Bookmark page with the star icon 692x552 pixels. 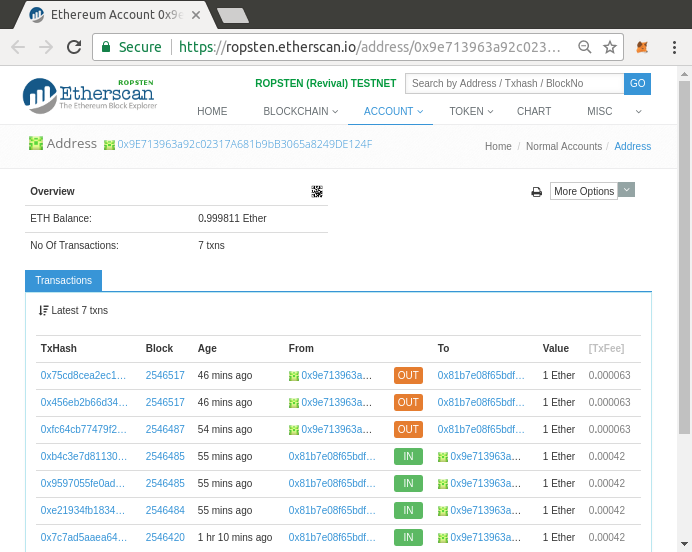click(x=610, y=47)
